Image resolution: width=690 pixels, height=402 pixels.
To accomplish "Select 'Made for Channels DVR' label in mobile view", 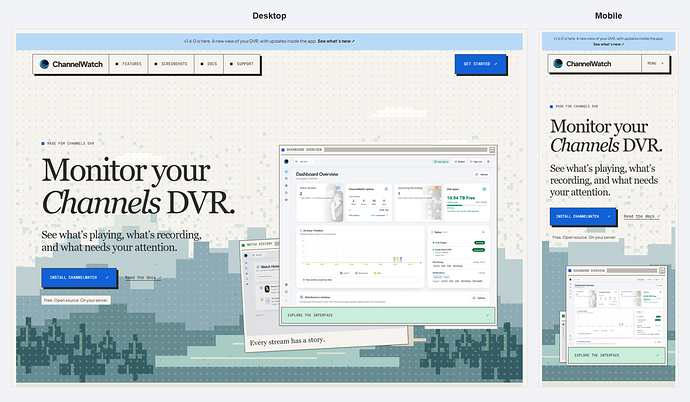I will click(574, 106).
